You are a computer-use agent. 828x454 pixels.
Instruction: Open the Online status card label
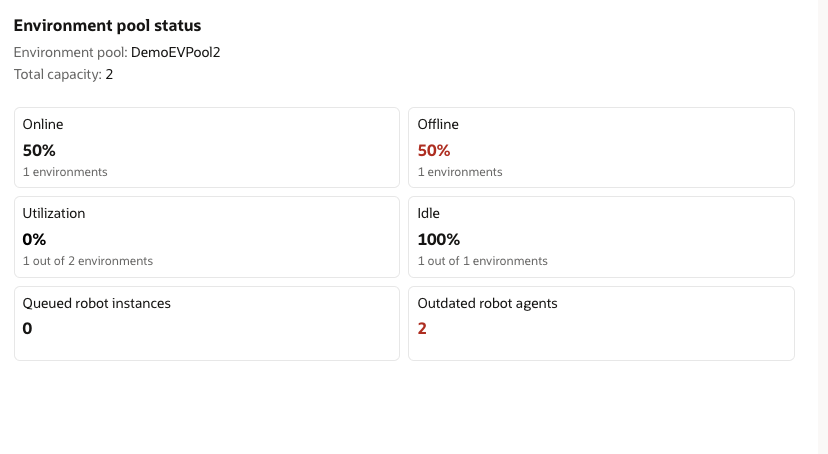[x=43, y=125]
